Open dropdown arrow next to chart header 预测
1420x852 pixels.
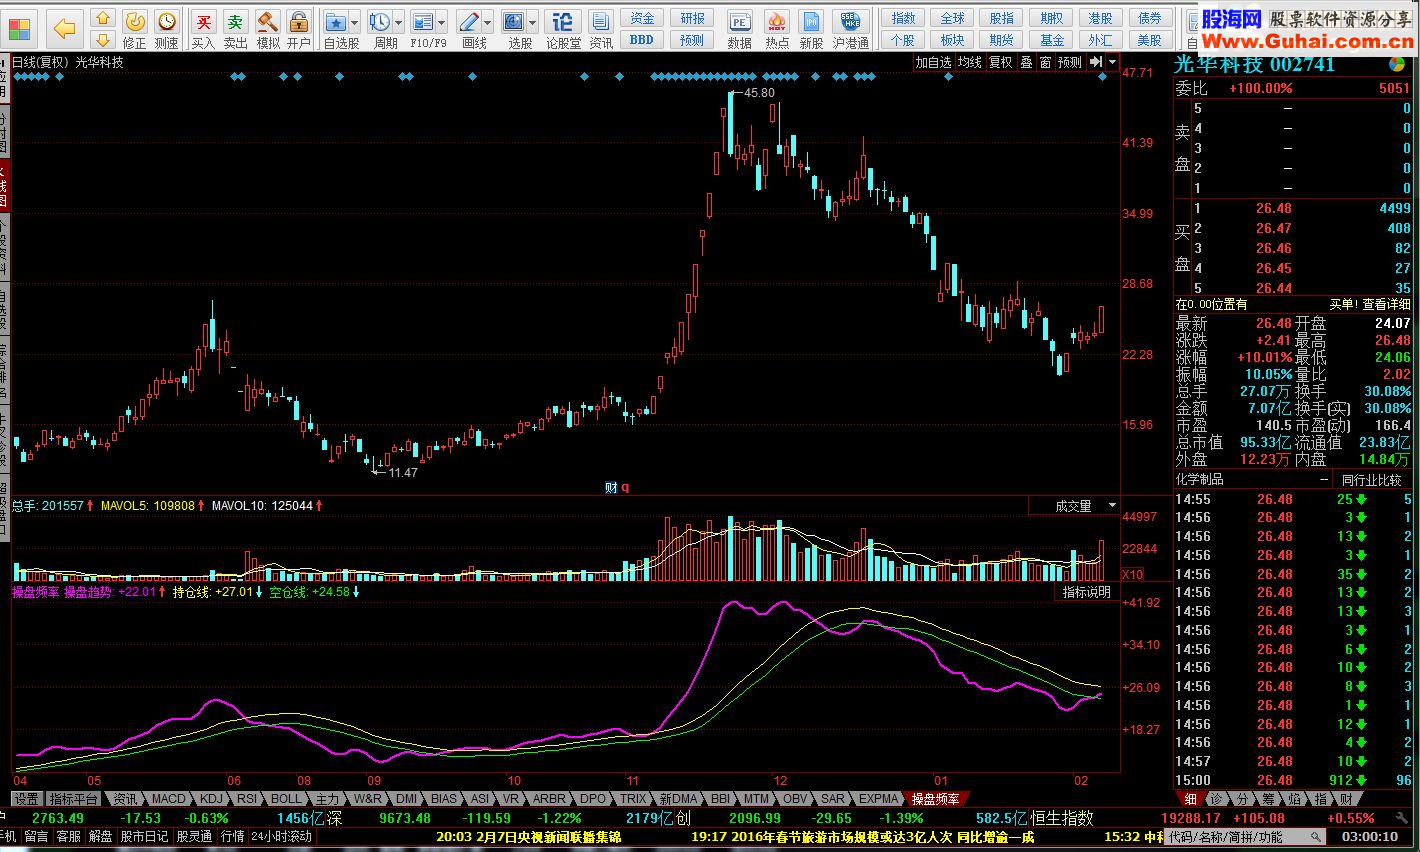(1111, 62)
